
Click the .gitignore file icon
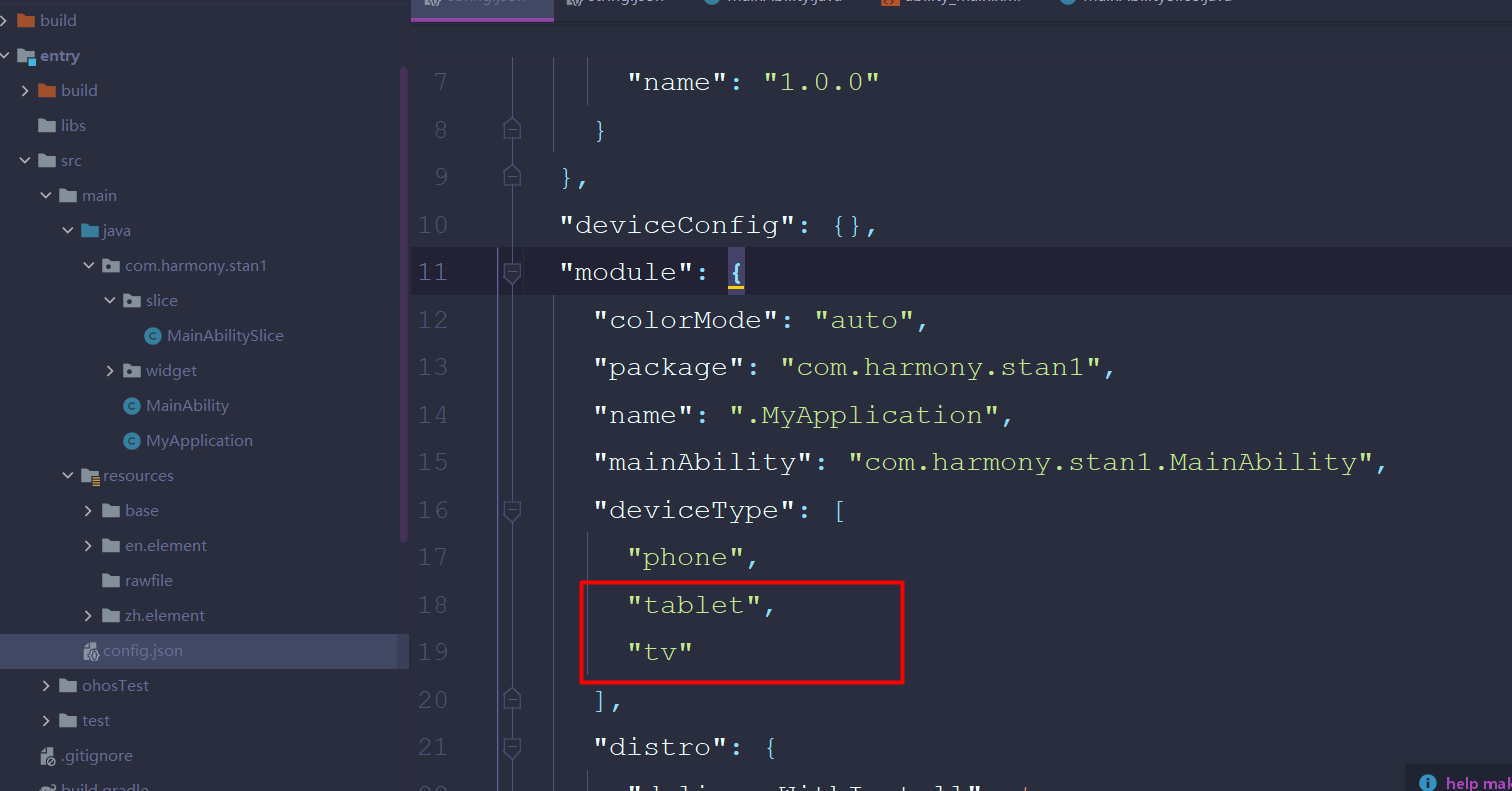coord(47,756)
